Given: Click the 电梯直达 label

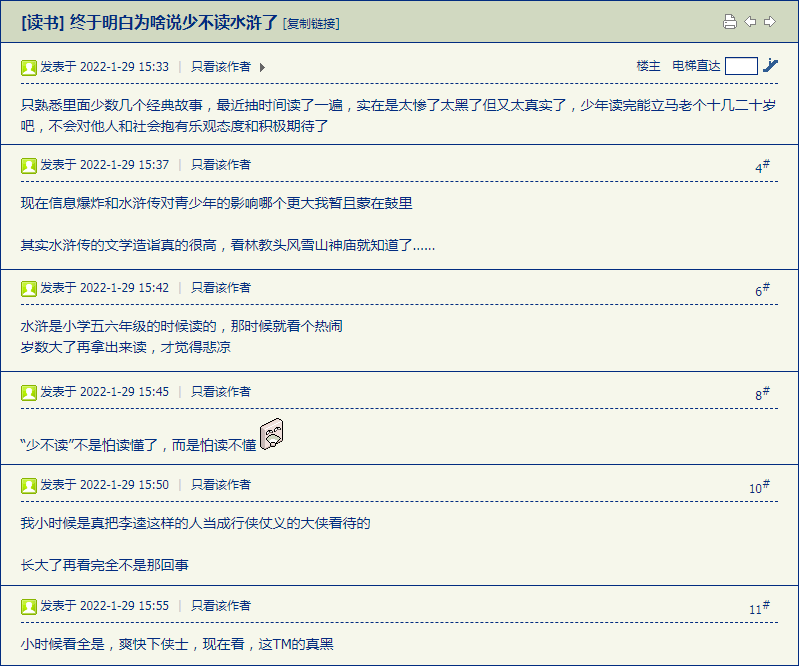Looking at the screenshot, I should (696, 66).
